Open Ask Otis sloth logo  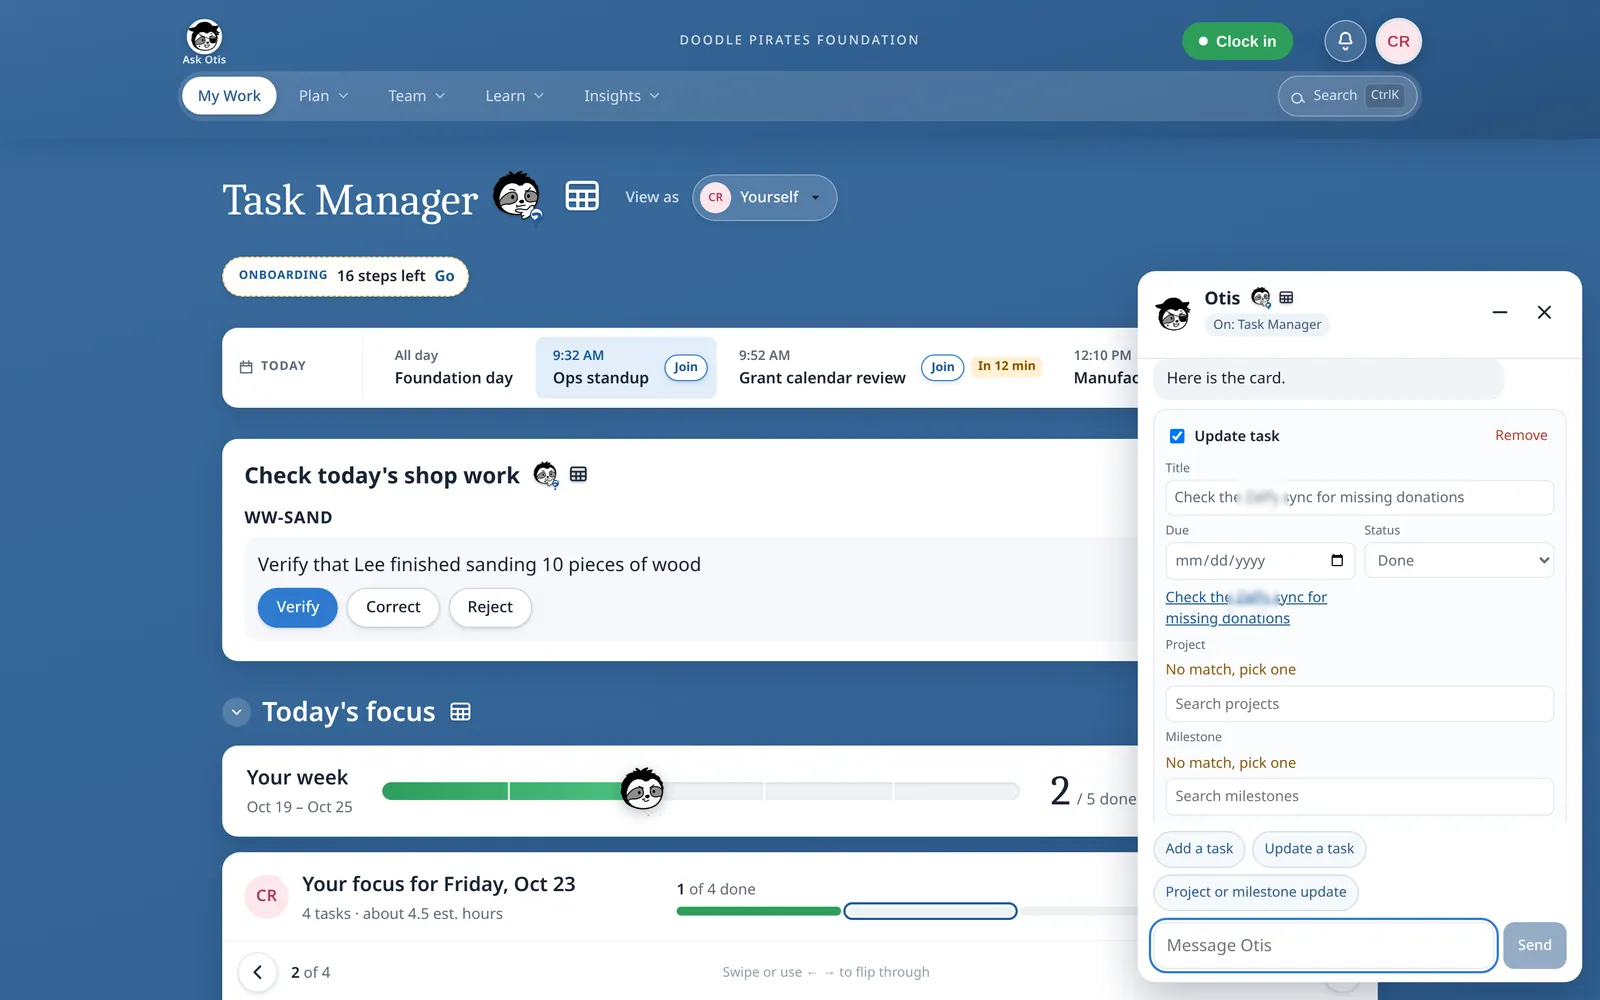click(x=204, y=42)
